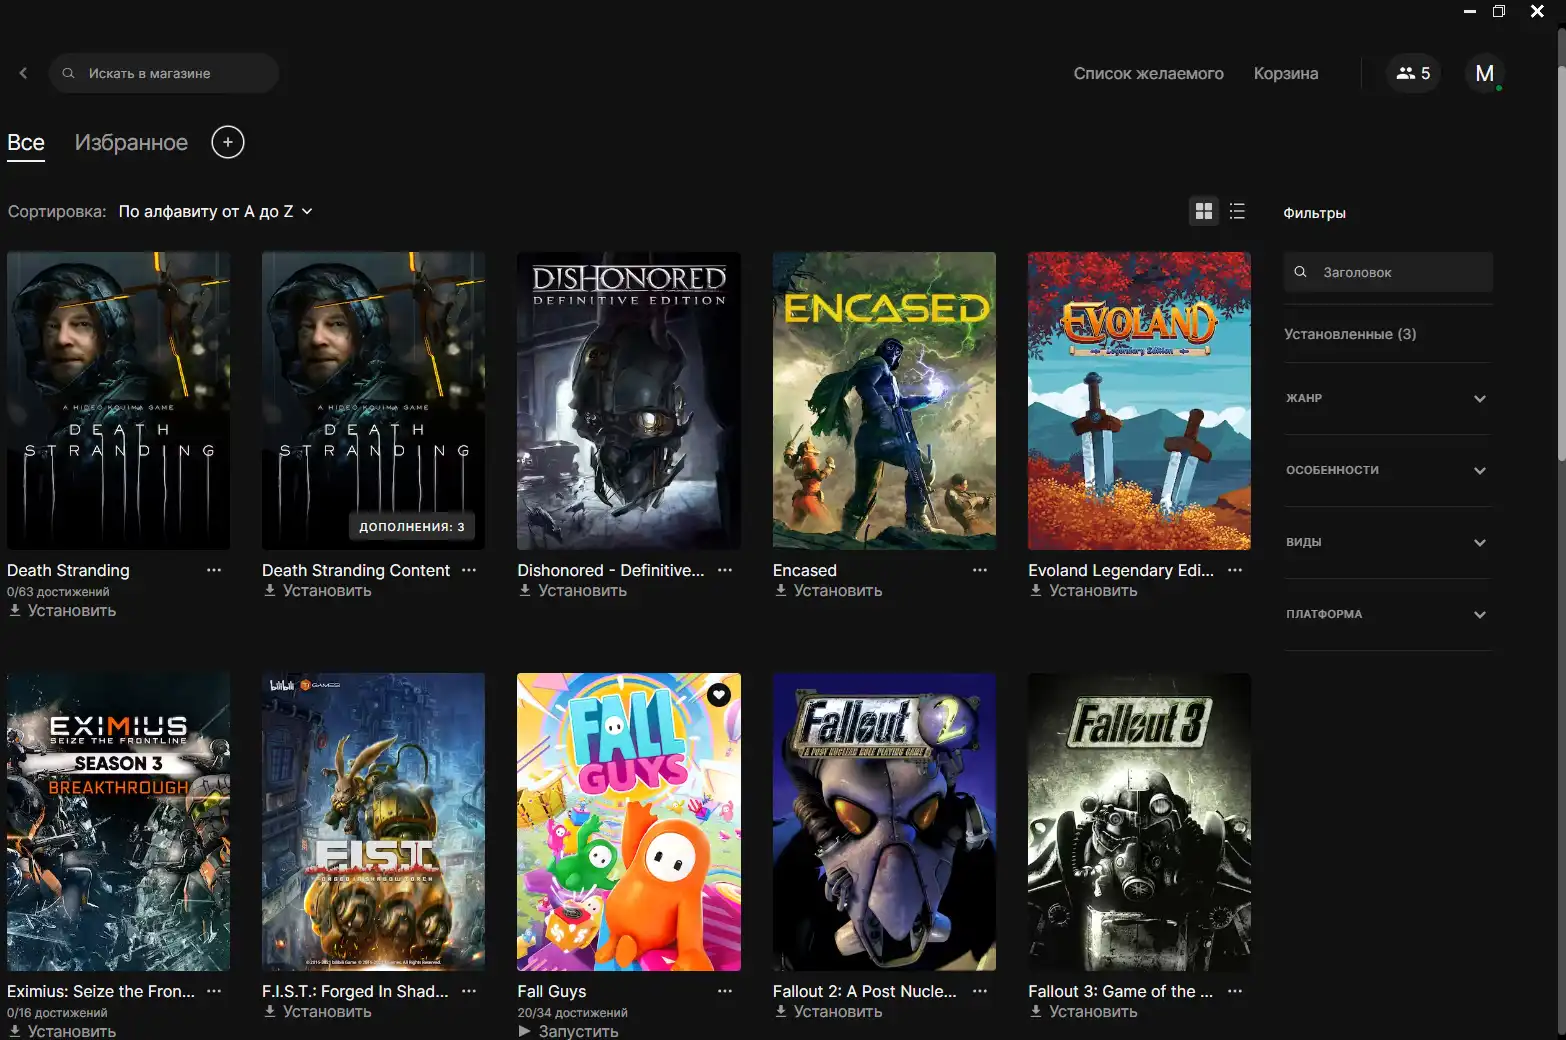Open Death Stranding Content options menu
Viewport: 1566px width, 1040px height.
point(469,570)
